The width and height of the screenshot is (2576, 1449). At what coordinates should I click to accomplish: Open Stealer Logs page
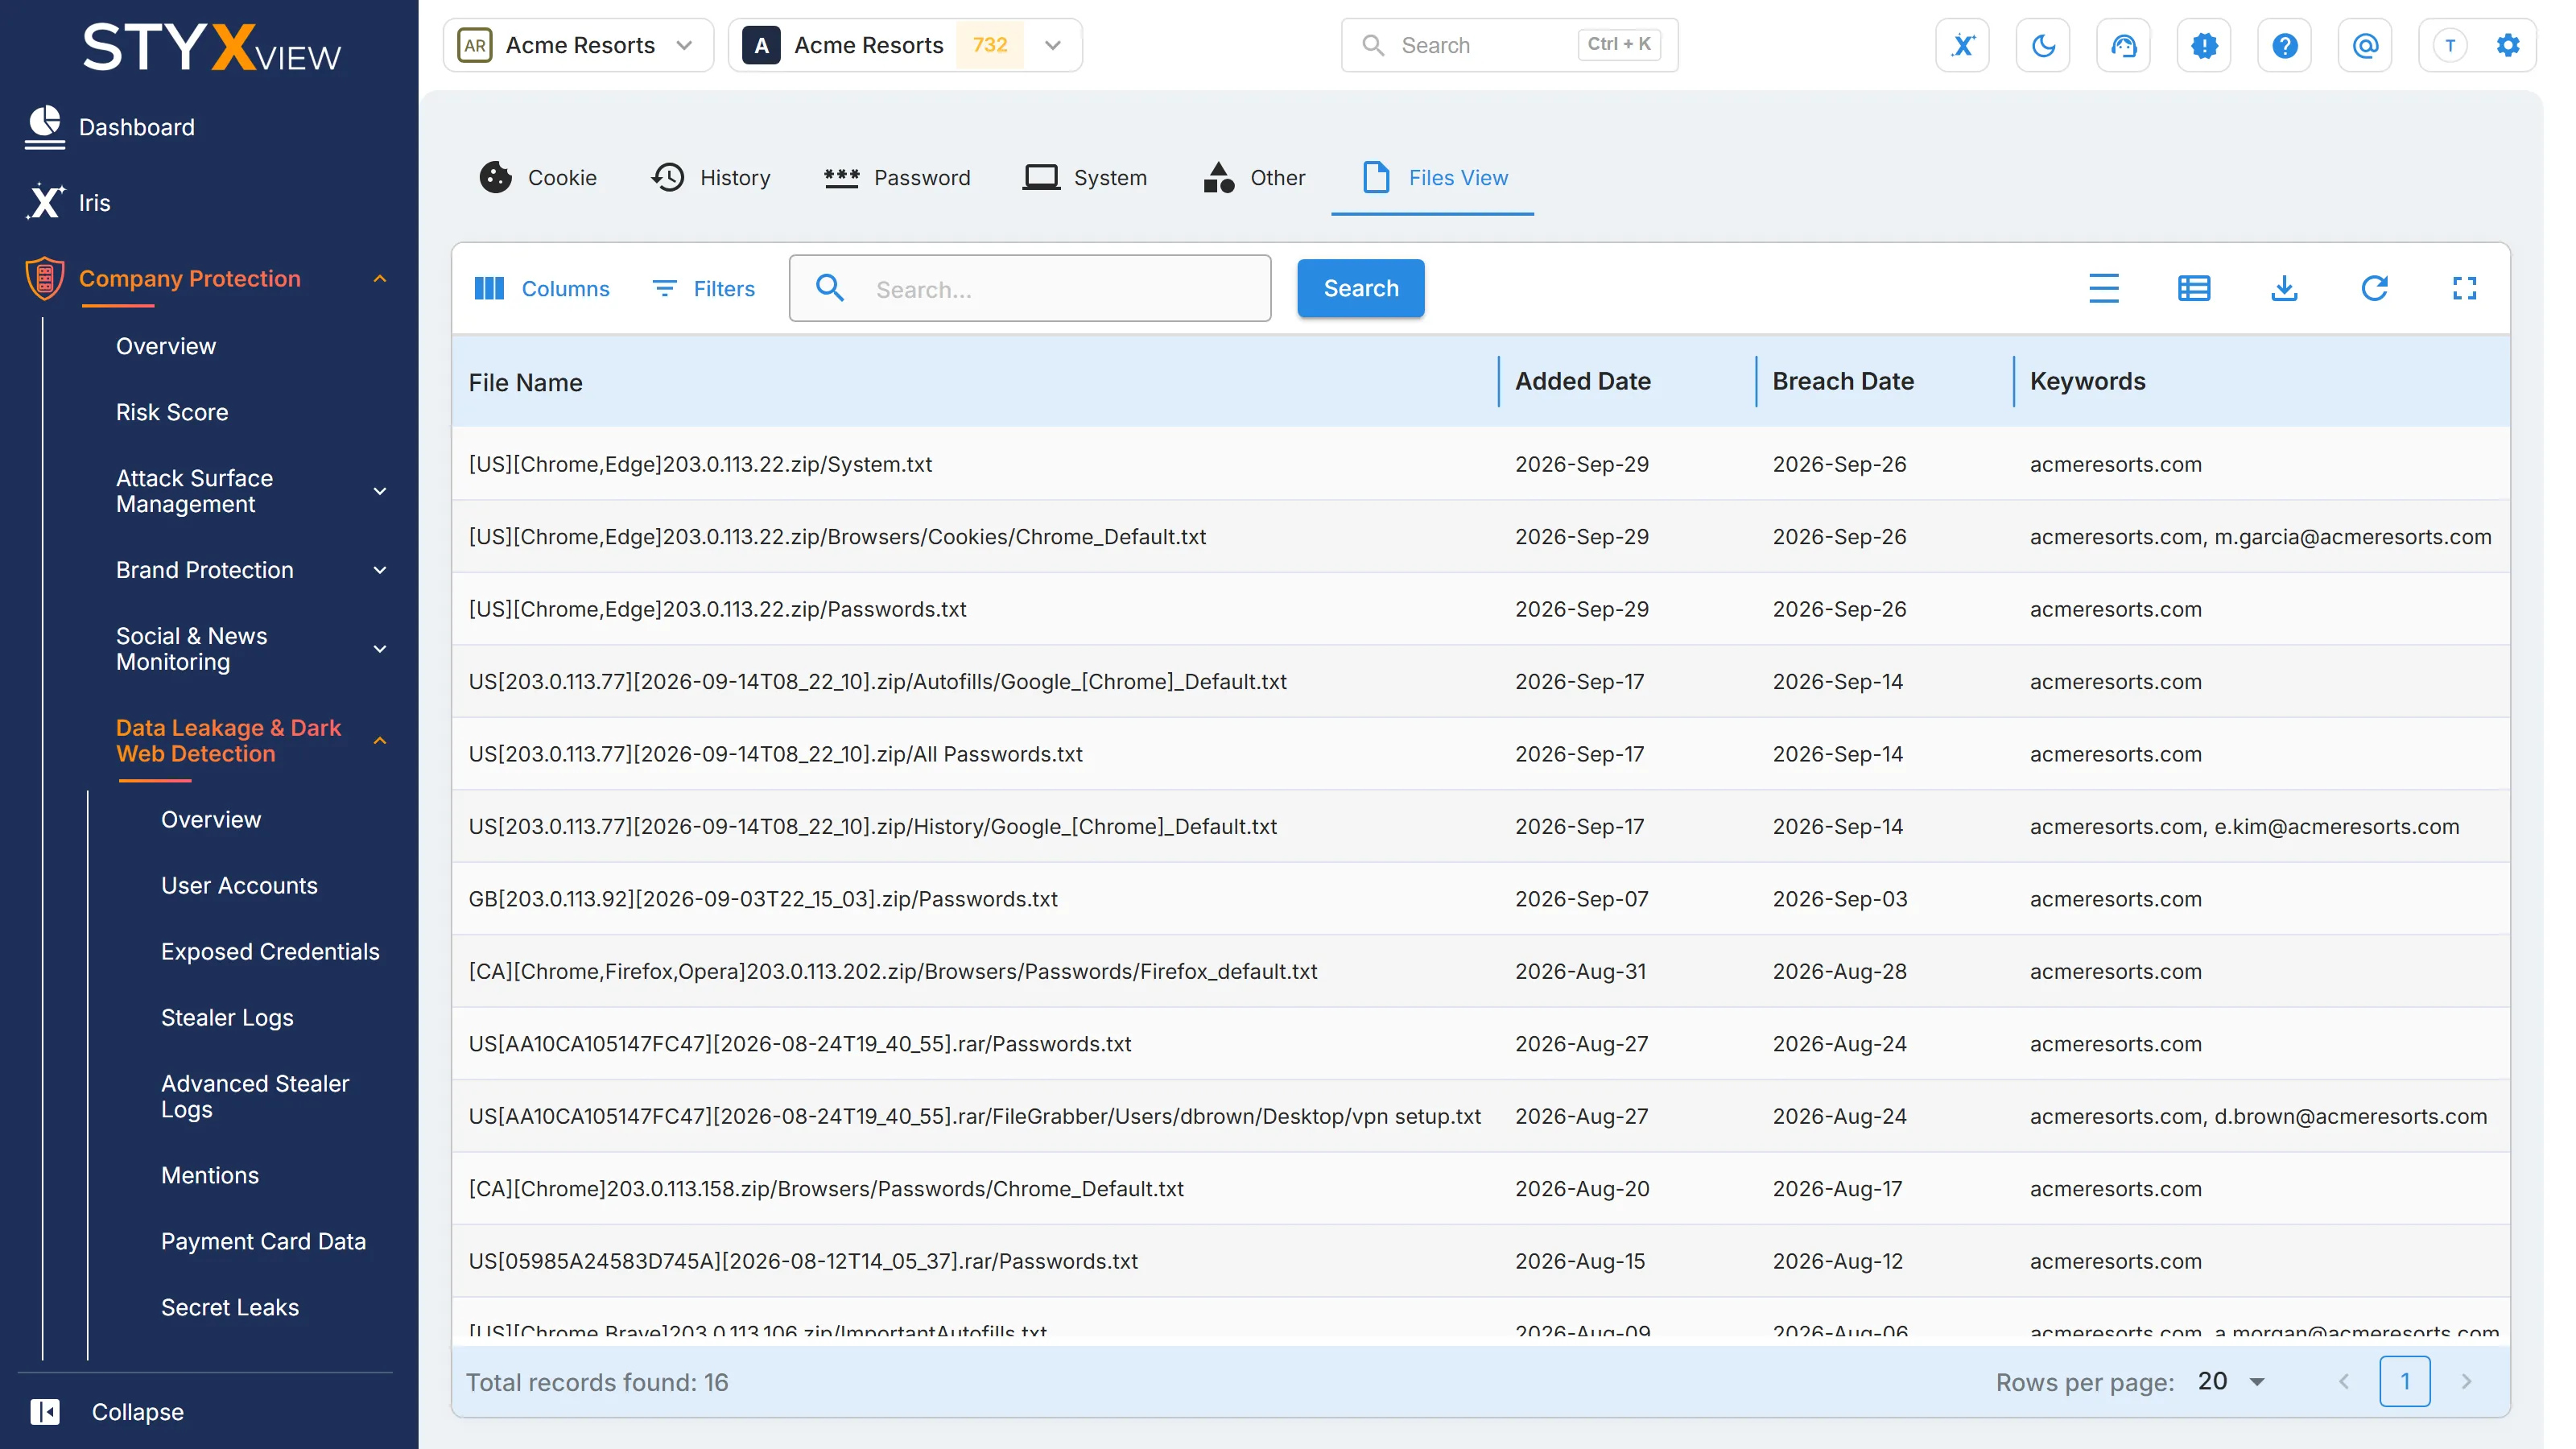click(227, 1017)
